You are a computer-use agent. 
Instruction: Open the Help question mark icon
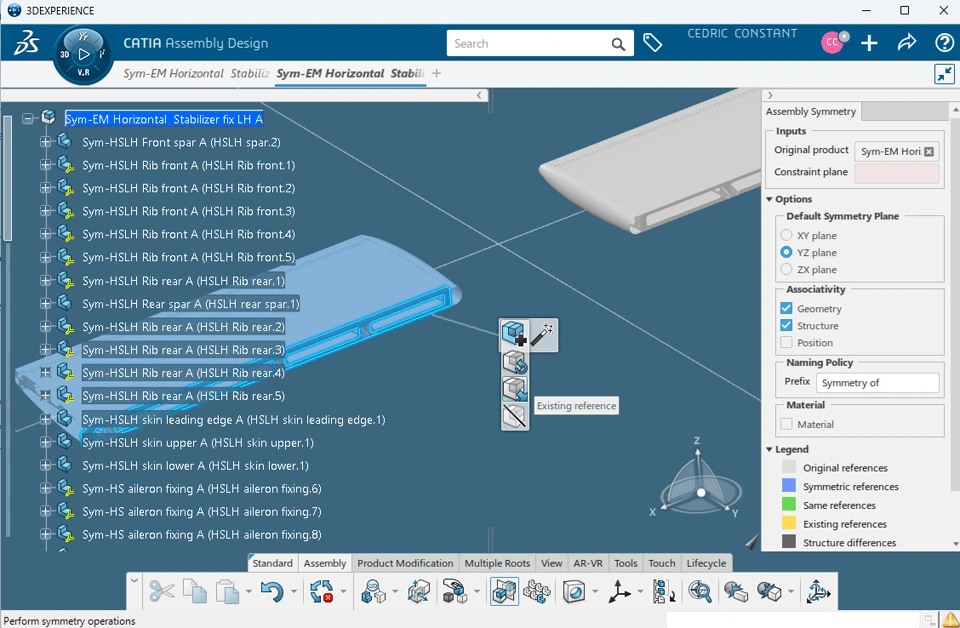944,43
